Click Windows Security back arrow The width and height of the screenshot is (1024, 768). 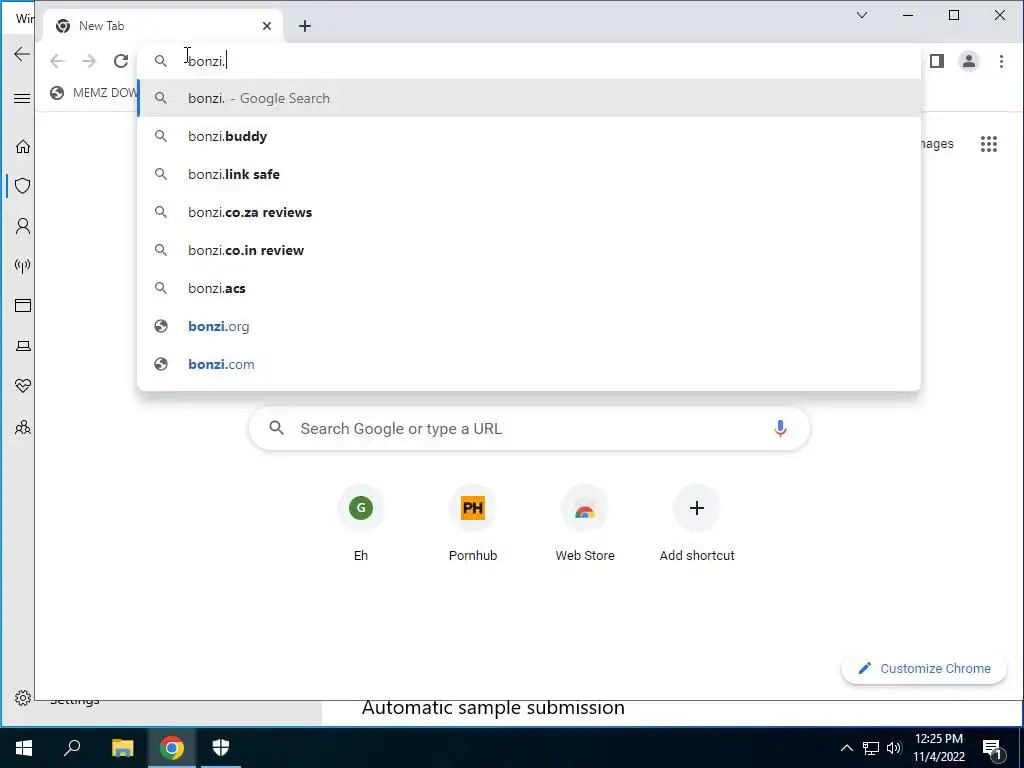[x=22, y=54]
